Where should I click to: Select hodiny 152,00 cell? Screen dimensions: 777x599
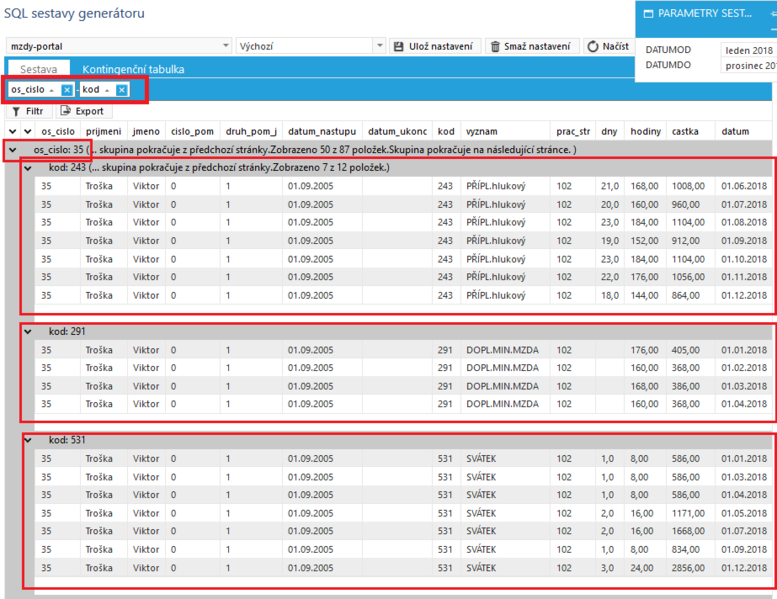click(645, 241)
